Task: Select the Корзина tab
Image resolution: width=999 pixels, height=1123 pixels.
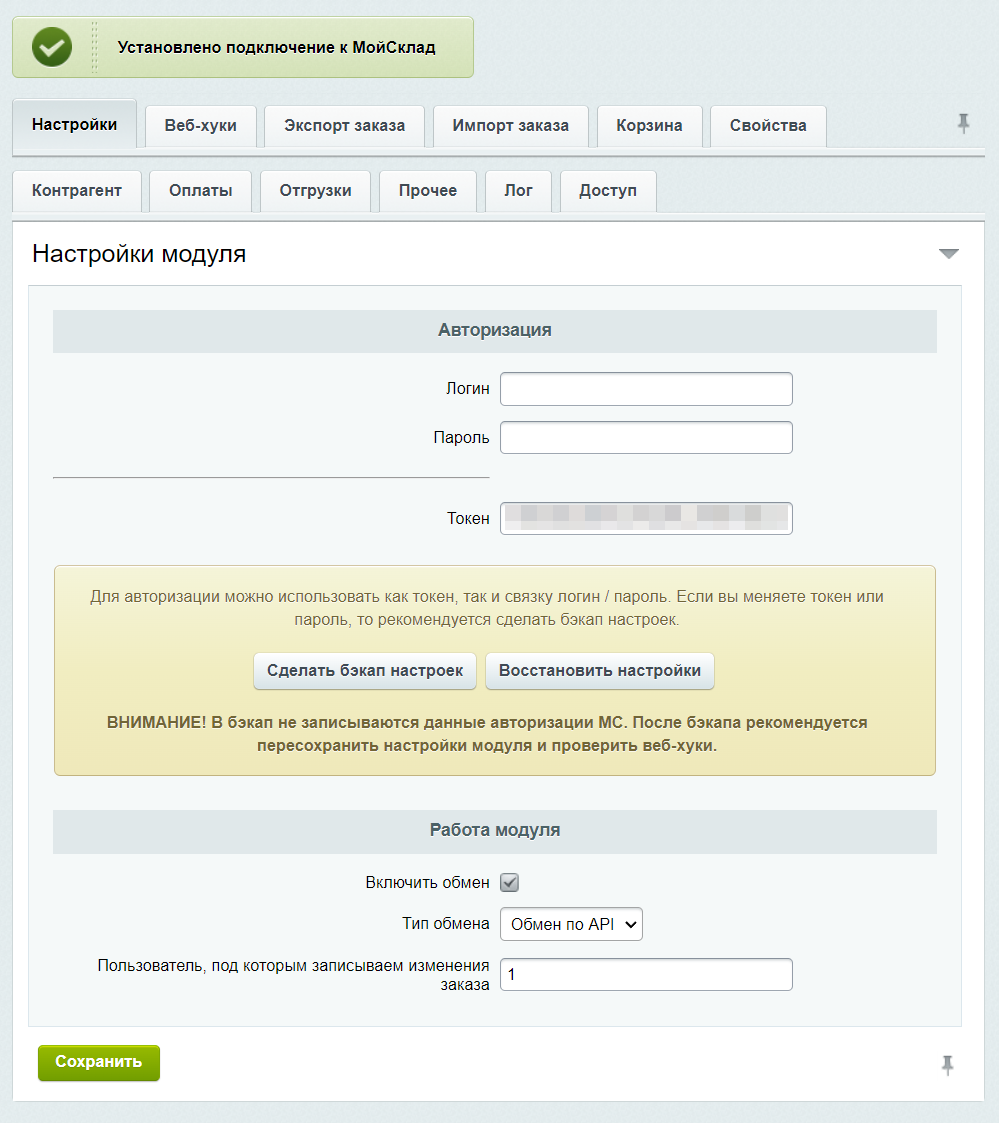Action: [x=649, y=126]
